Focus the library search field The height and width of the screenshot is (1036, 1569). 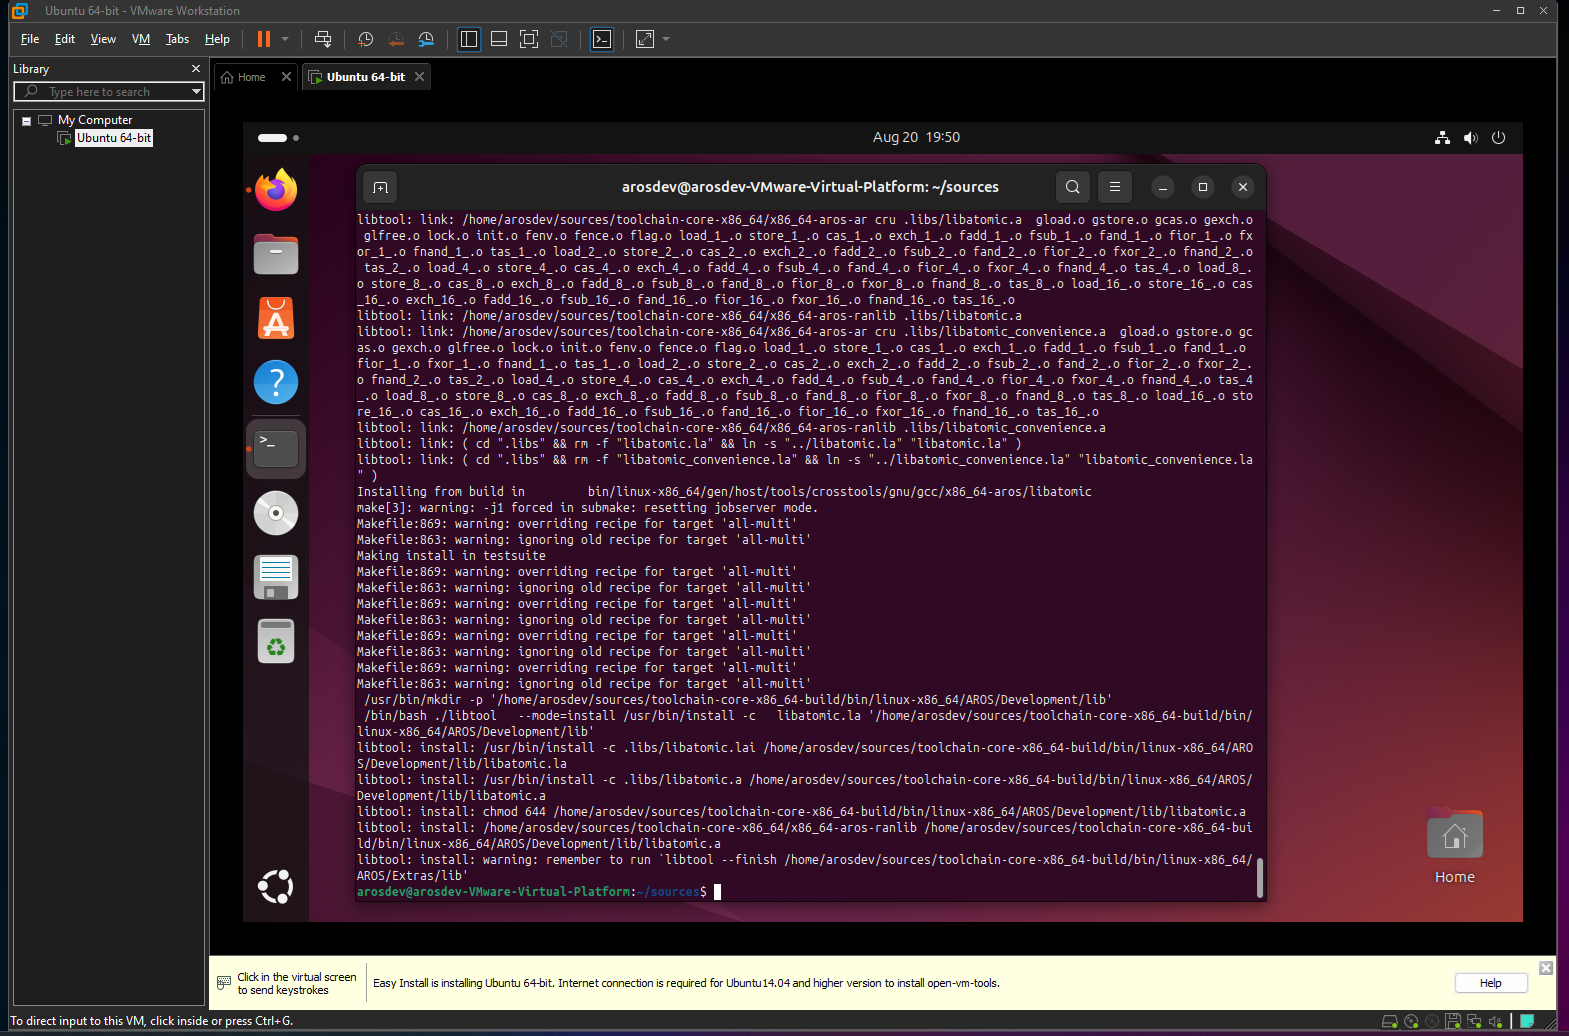point(109,92)
